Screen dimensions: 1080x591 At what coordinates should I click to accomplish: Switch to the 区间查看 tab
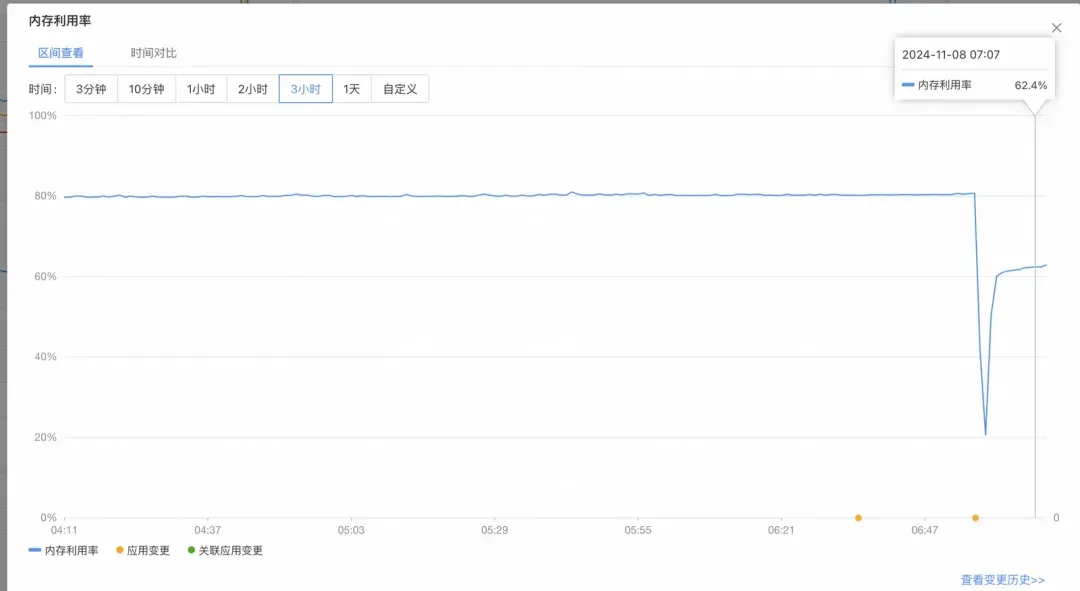coord(61,53)
